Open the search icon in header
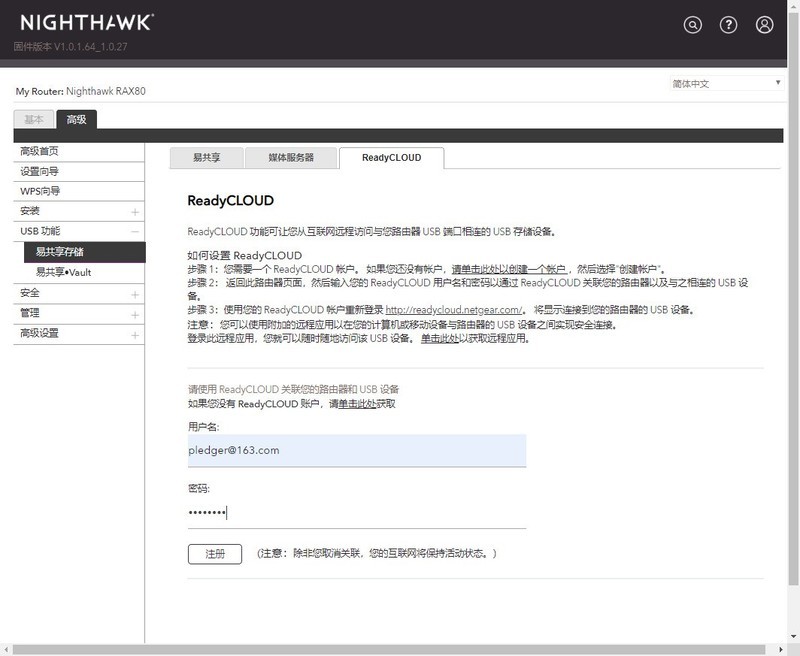This screenshot has width=800, height=656. click(x=692, y=24)
